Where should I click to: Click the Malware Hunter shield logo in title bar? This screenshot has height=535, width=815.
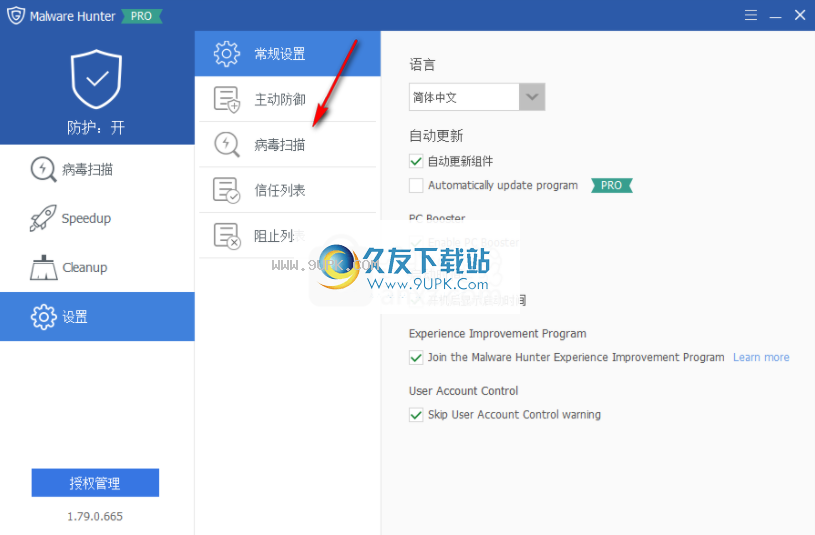click(16, 15)
